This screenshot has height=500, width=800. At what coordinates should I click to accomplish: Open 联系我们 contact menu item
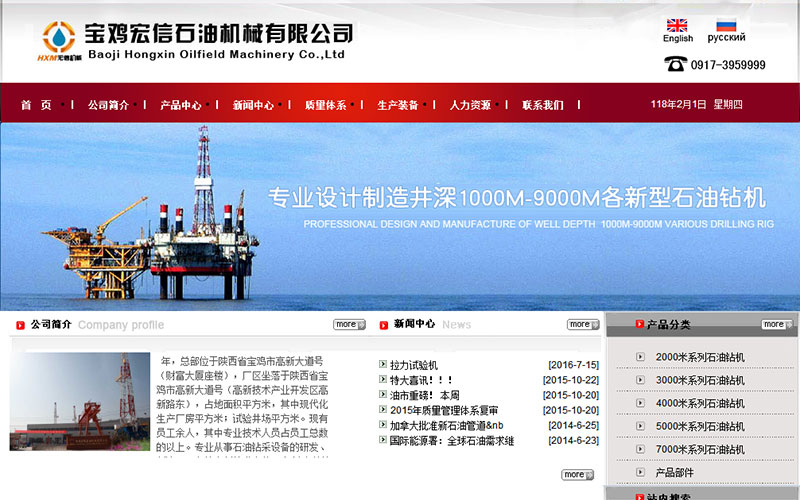pos(543,105)
